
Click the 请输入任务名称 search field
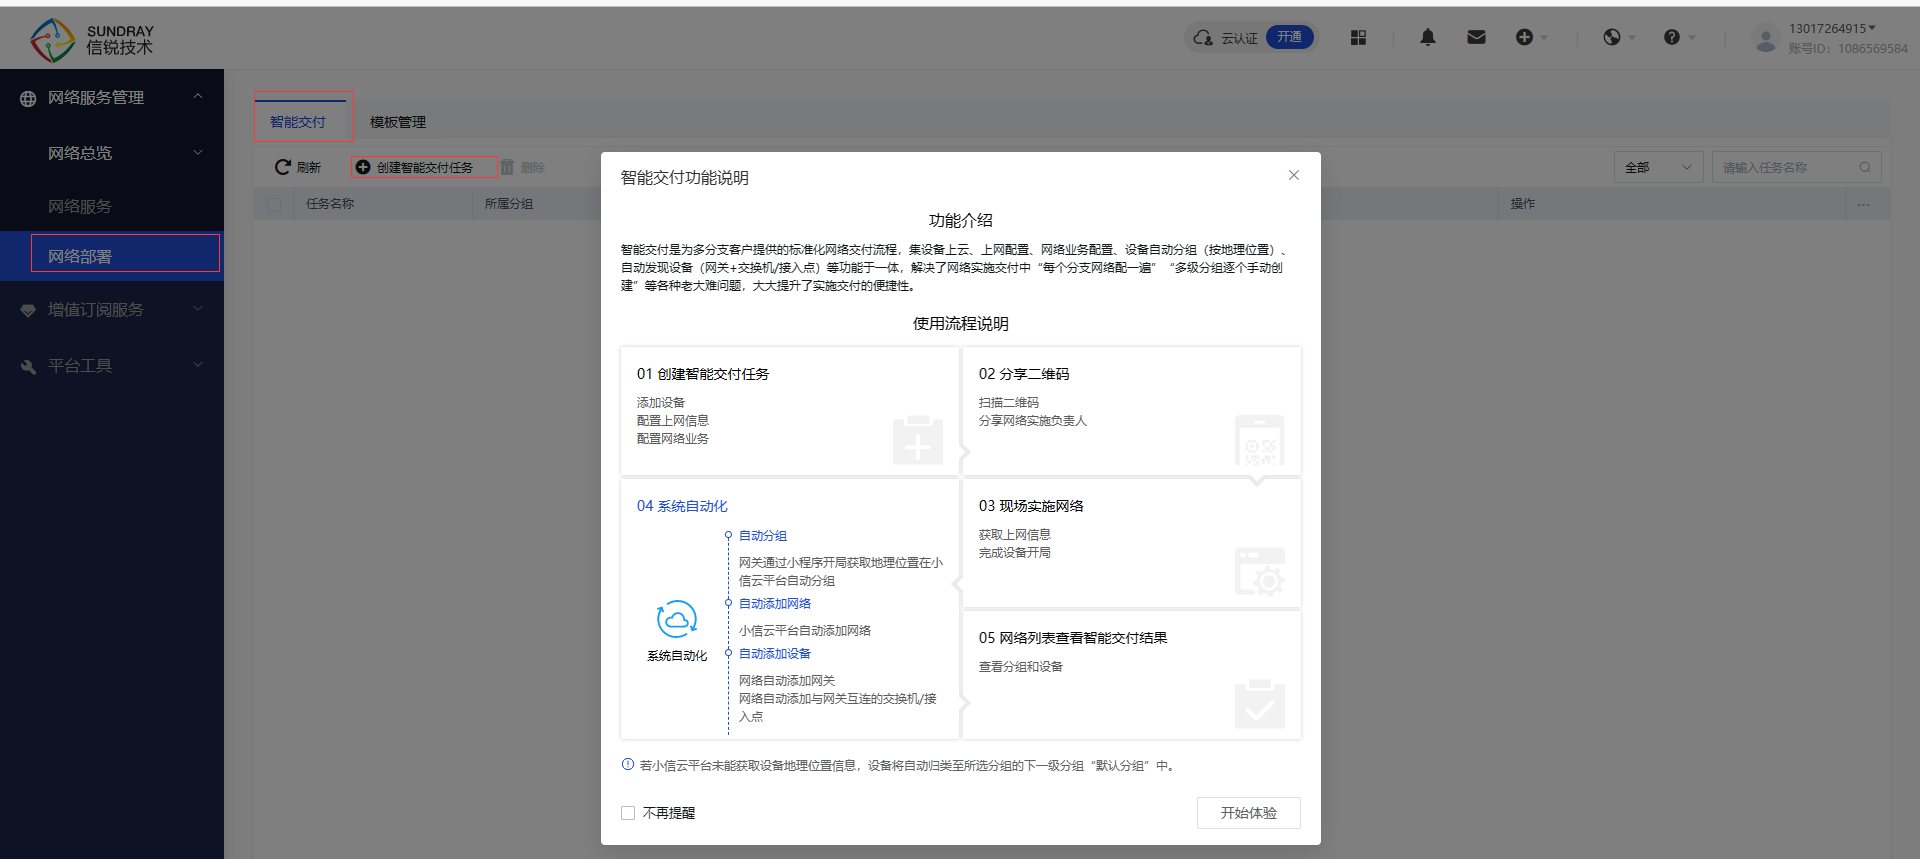pos(1783,167)
